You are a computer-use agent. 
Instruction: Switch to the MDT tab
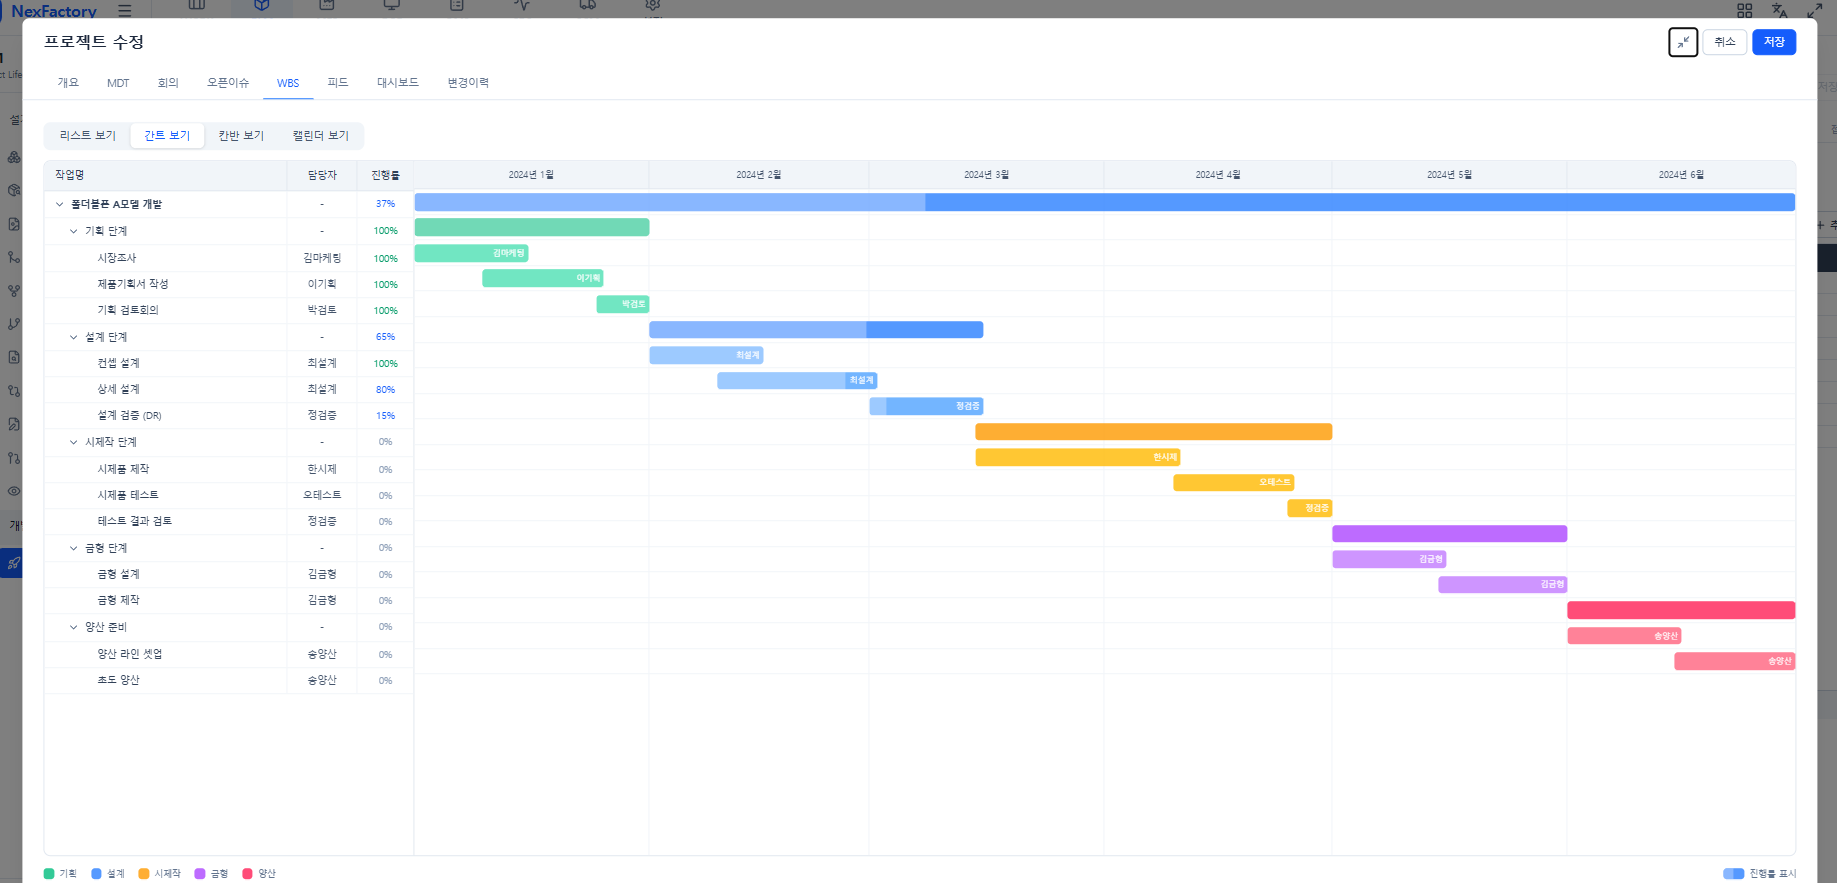[118, 83]
